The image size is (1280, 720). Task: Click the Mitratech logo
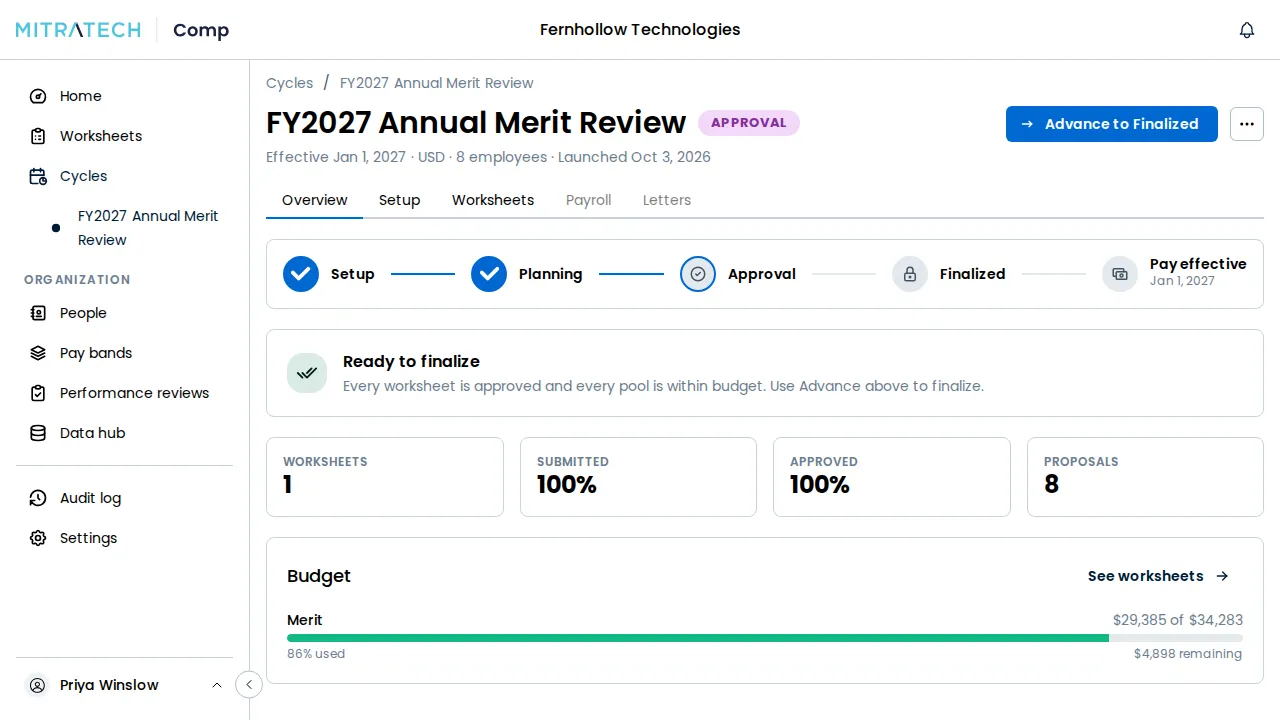pyautogui.click(x=78, y=30)
